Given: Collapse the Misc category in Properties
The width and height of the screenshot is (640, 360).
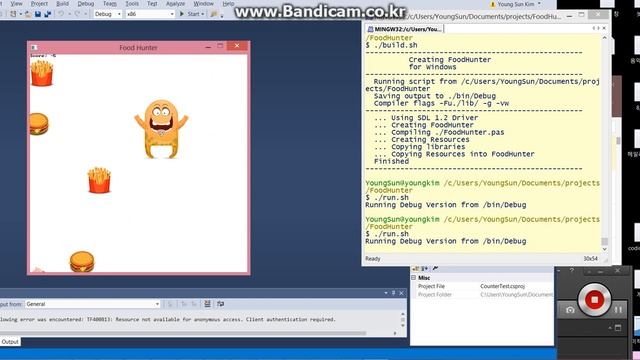Looking at the screenshot, I should coord(413,278).
